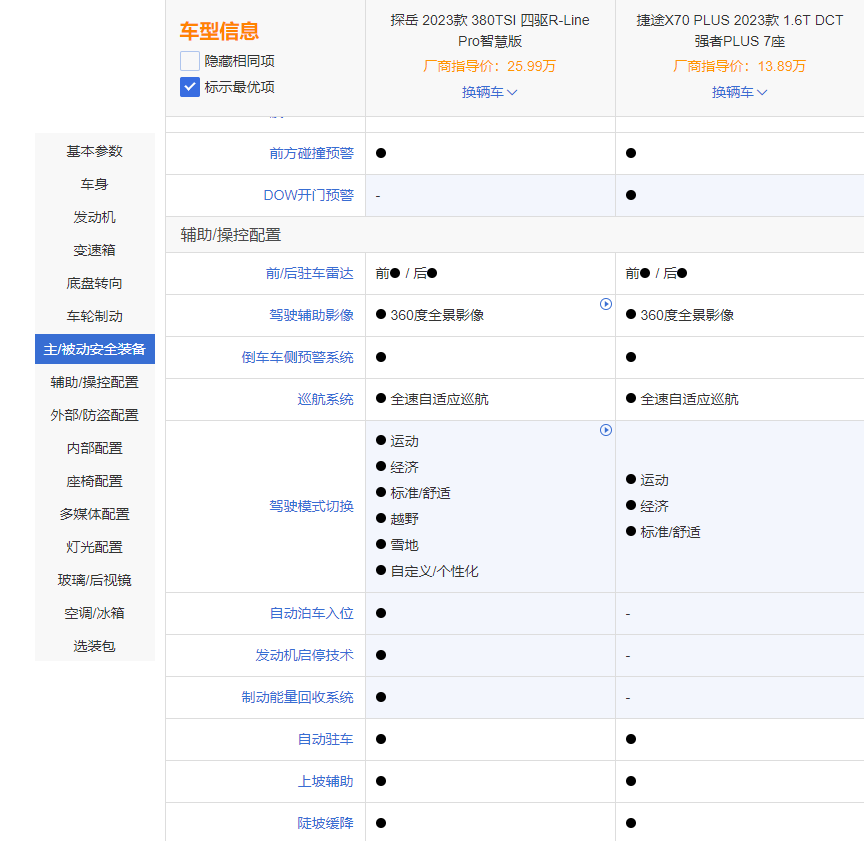Select 发动机 in the side navigation
Viewport: 864px width, 841px height.
(x=95, y=217)
